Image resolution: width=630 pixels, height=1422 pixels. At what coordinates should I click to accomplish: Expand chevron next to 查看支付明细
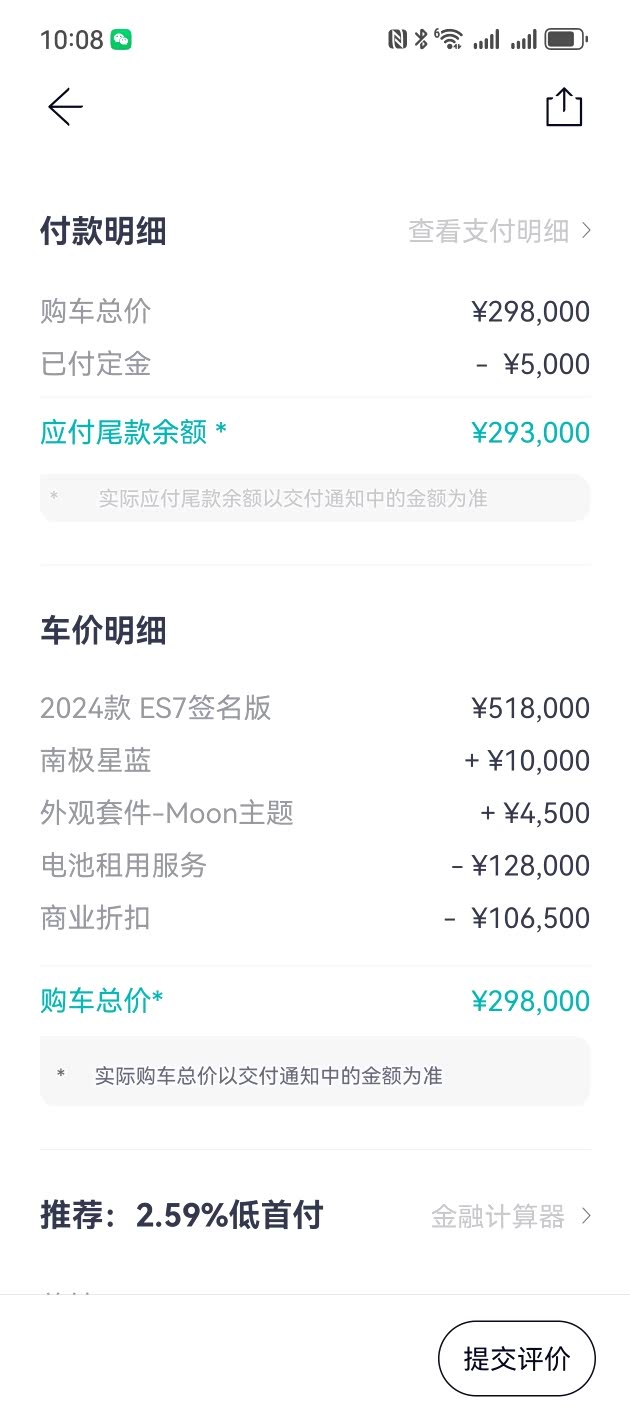tap(587, 232)
